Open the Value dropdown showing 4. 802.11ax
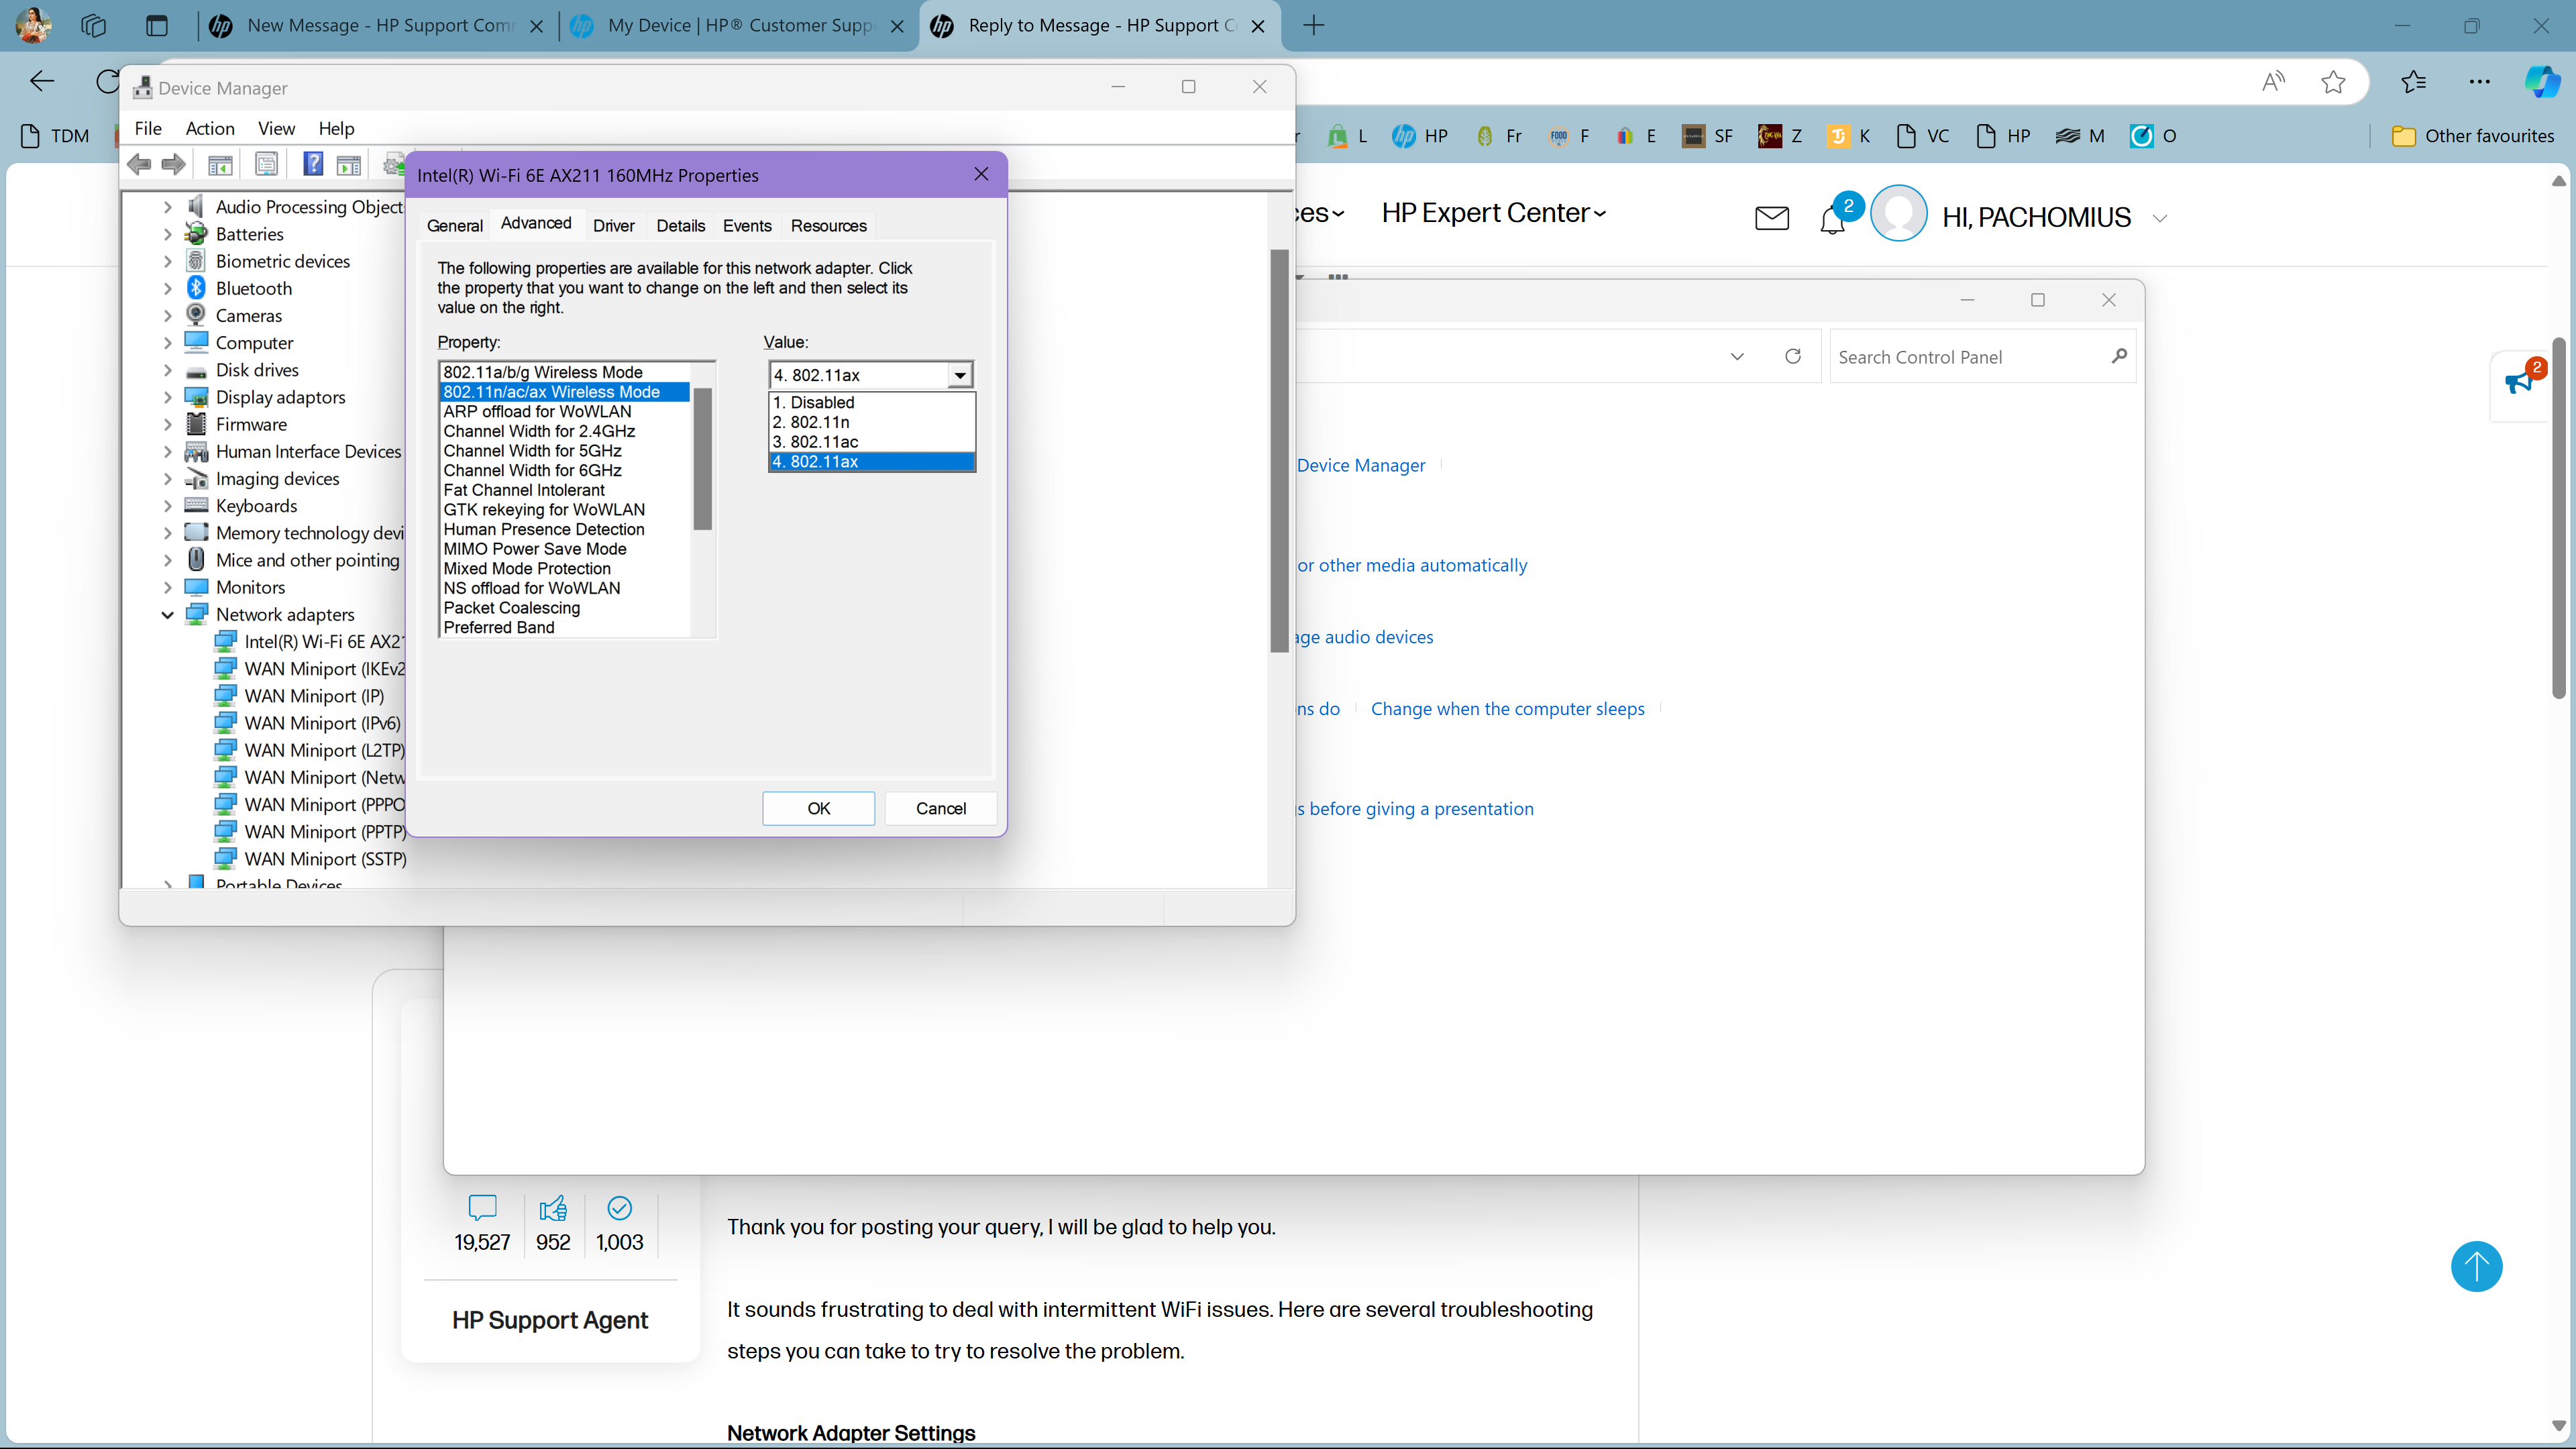Image resolution: width=2576 pixels, height=1449 pixels. (958, 374)
